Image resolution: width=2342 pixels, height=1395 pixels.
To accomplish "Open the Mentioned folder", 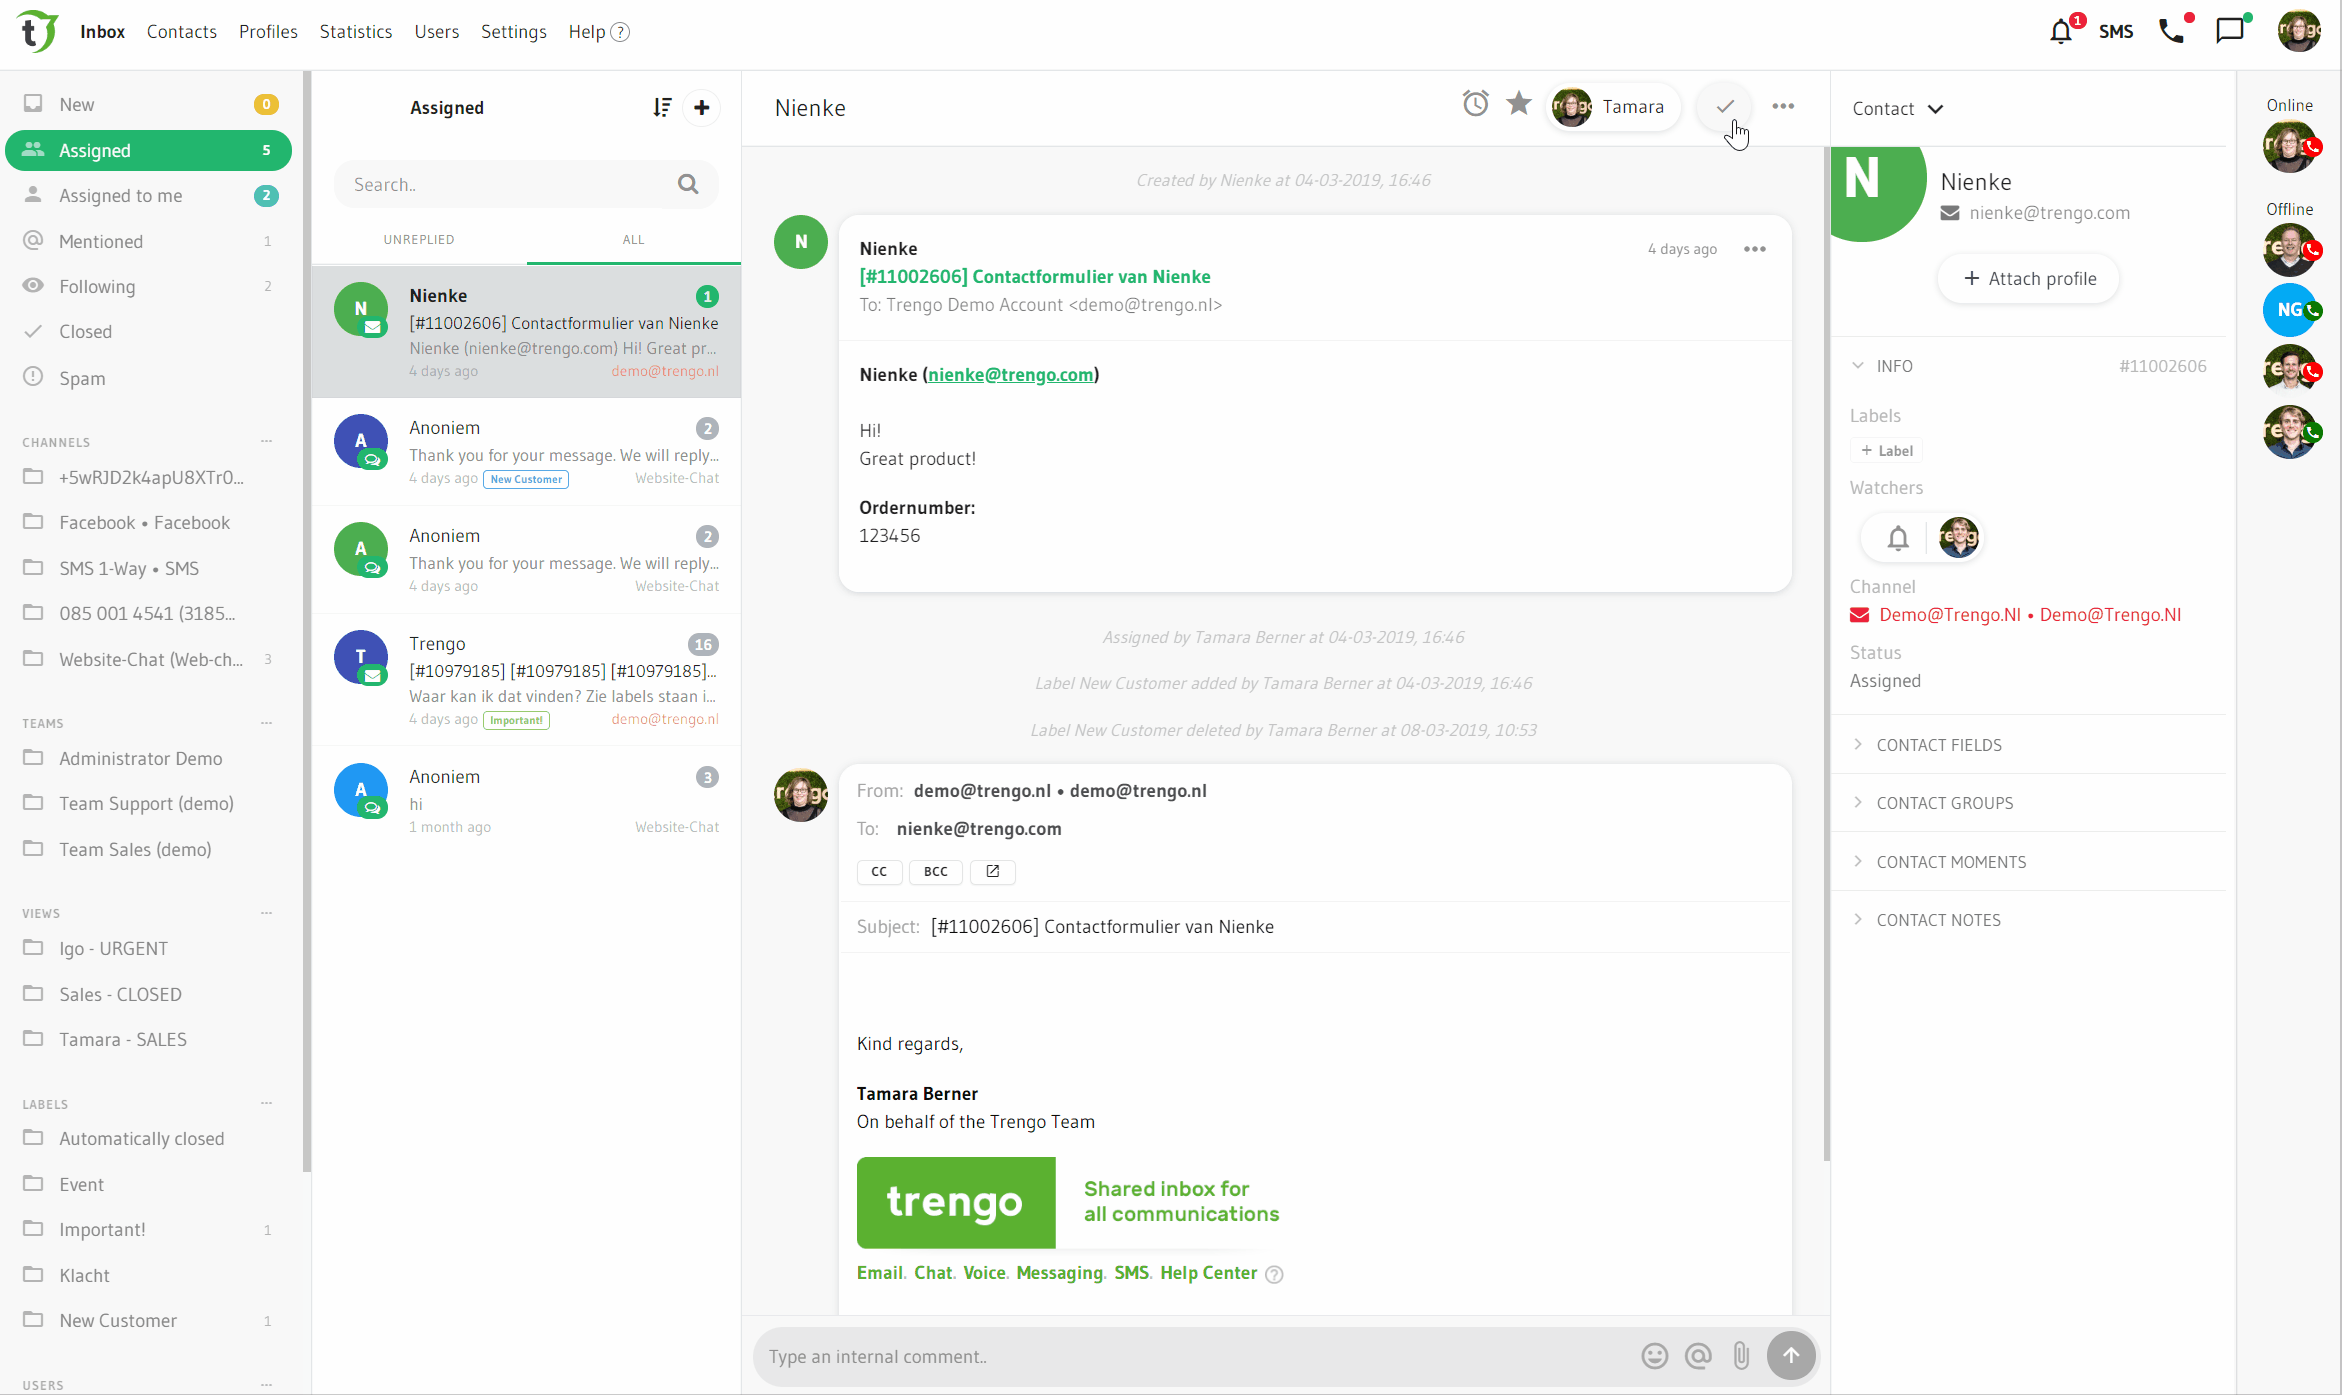I will [149, 241].
